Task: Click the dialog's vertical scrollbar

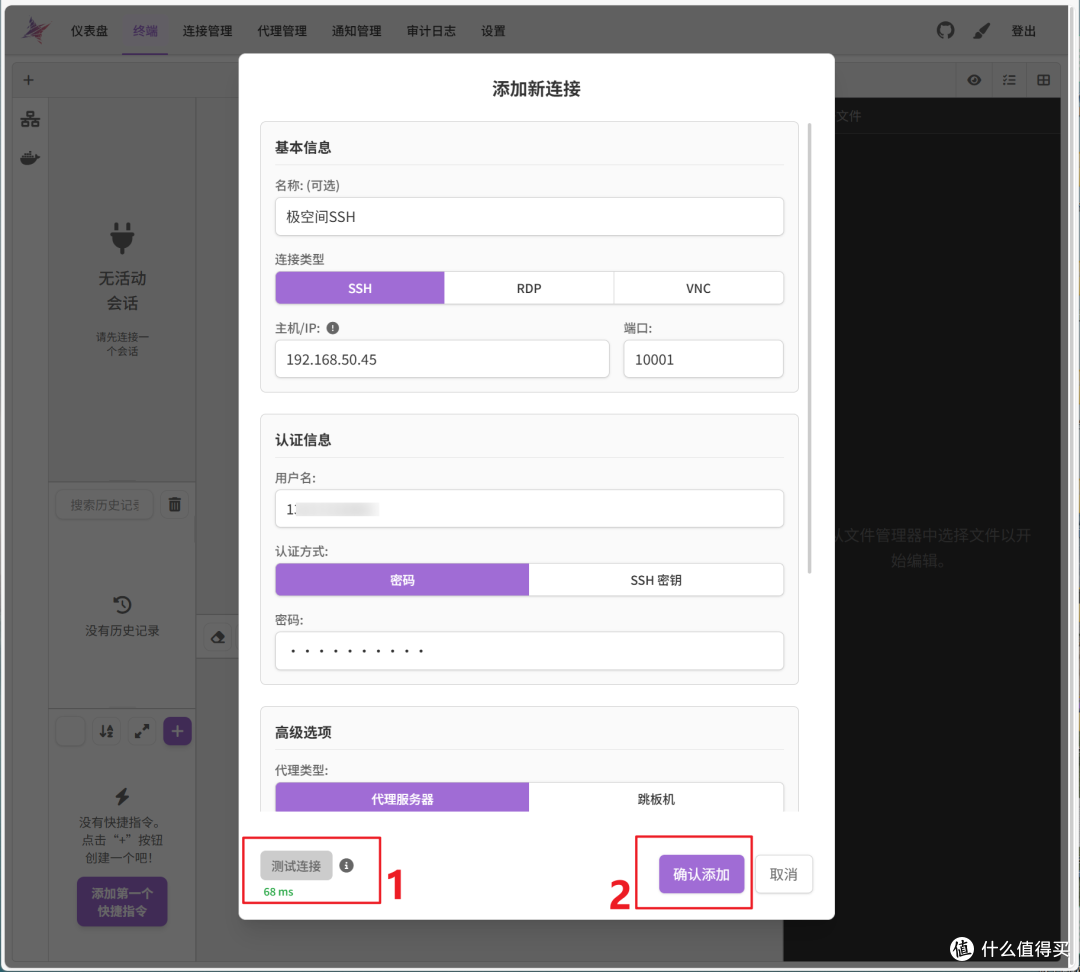Action: (809, 348)
